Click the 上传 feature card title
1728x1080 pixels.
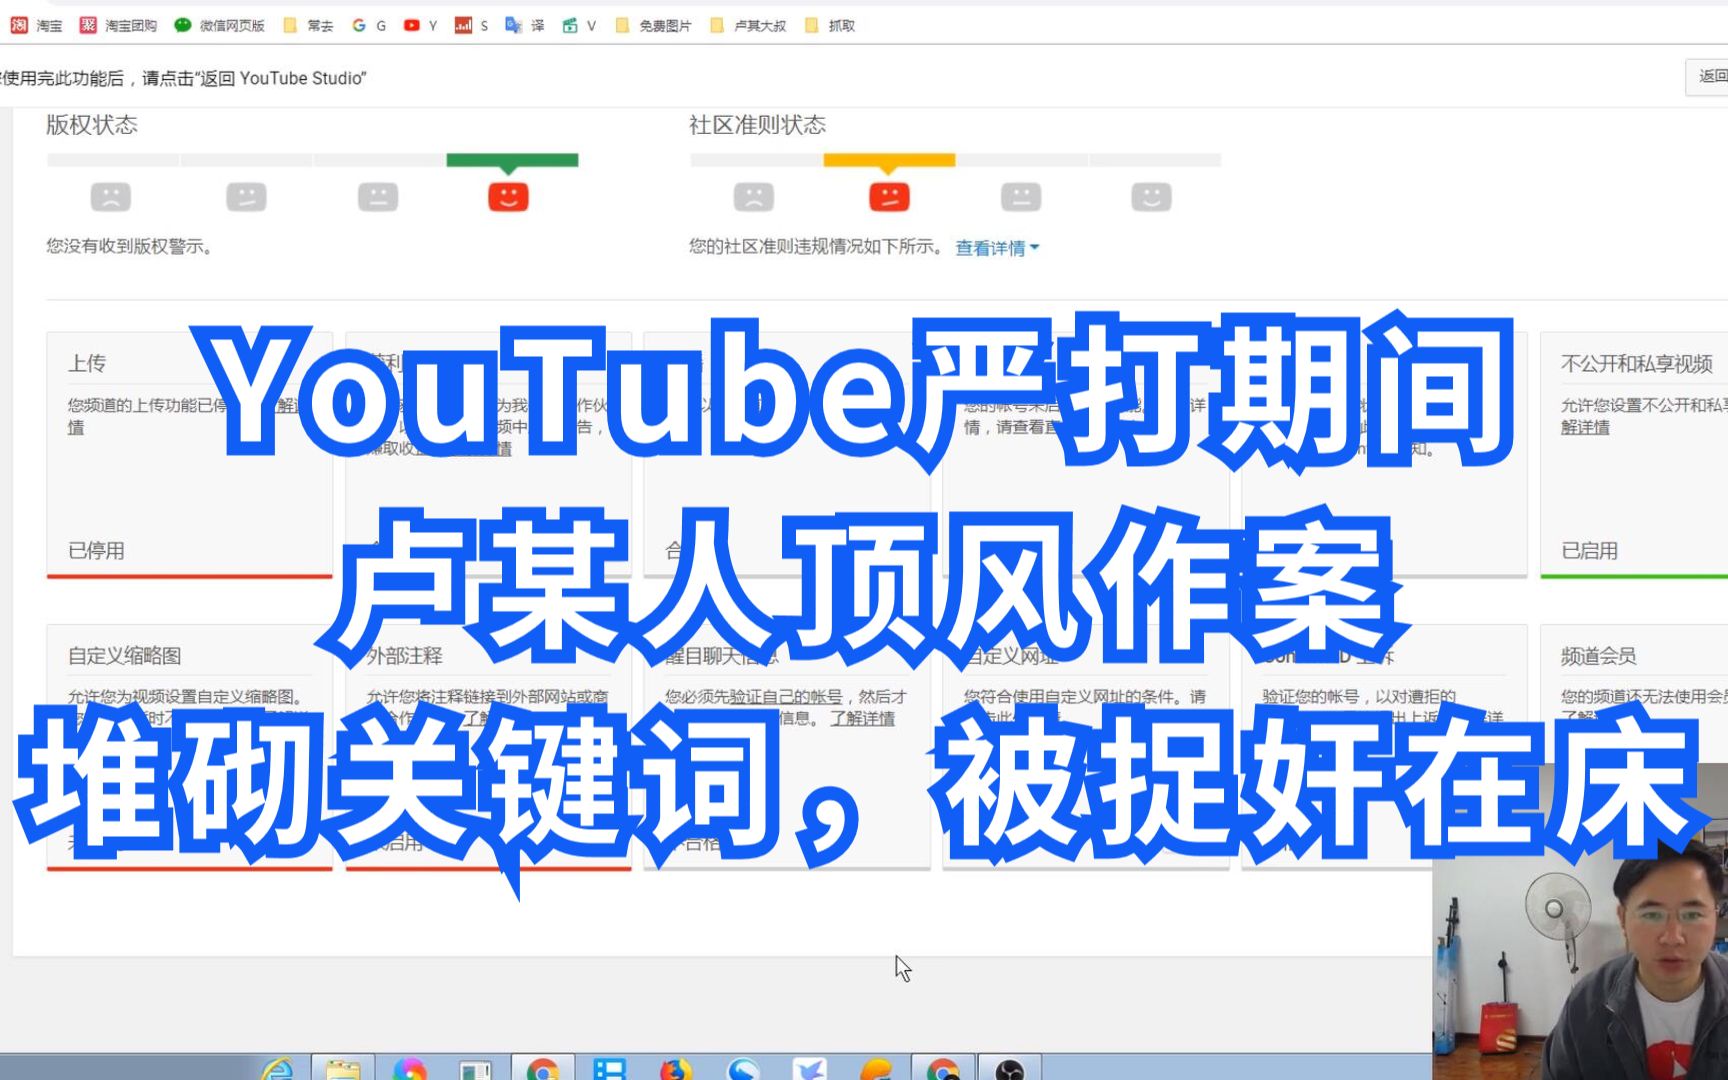pyautogui.click(x=87, y=363)
